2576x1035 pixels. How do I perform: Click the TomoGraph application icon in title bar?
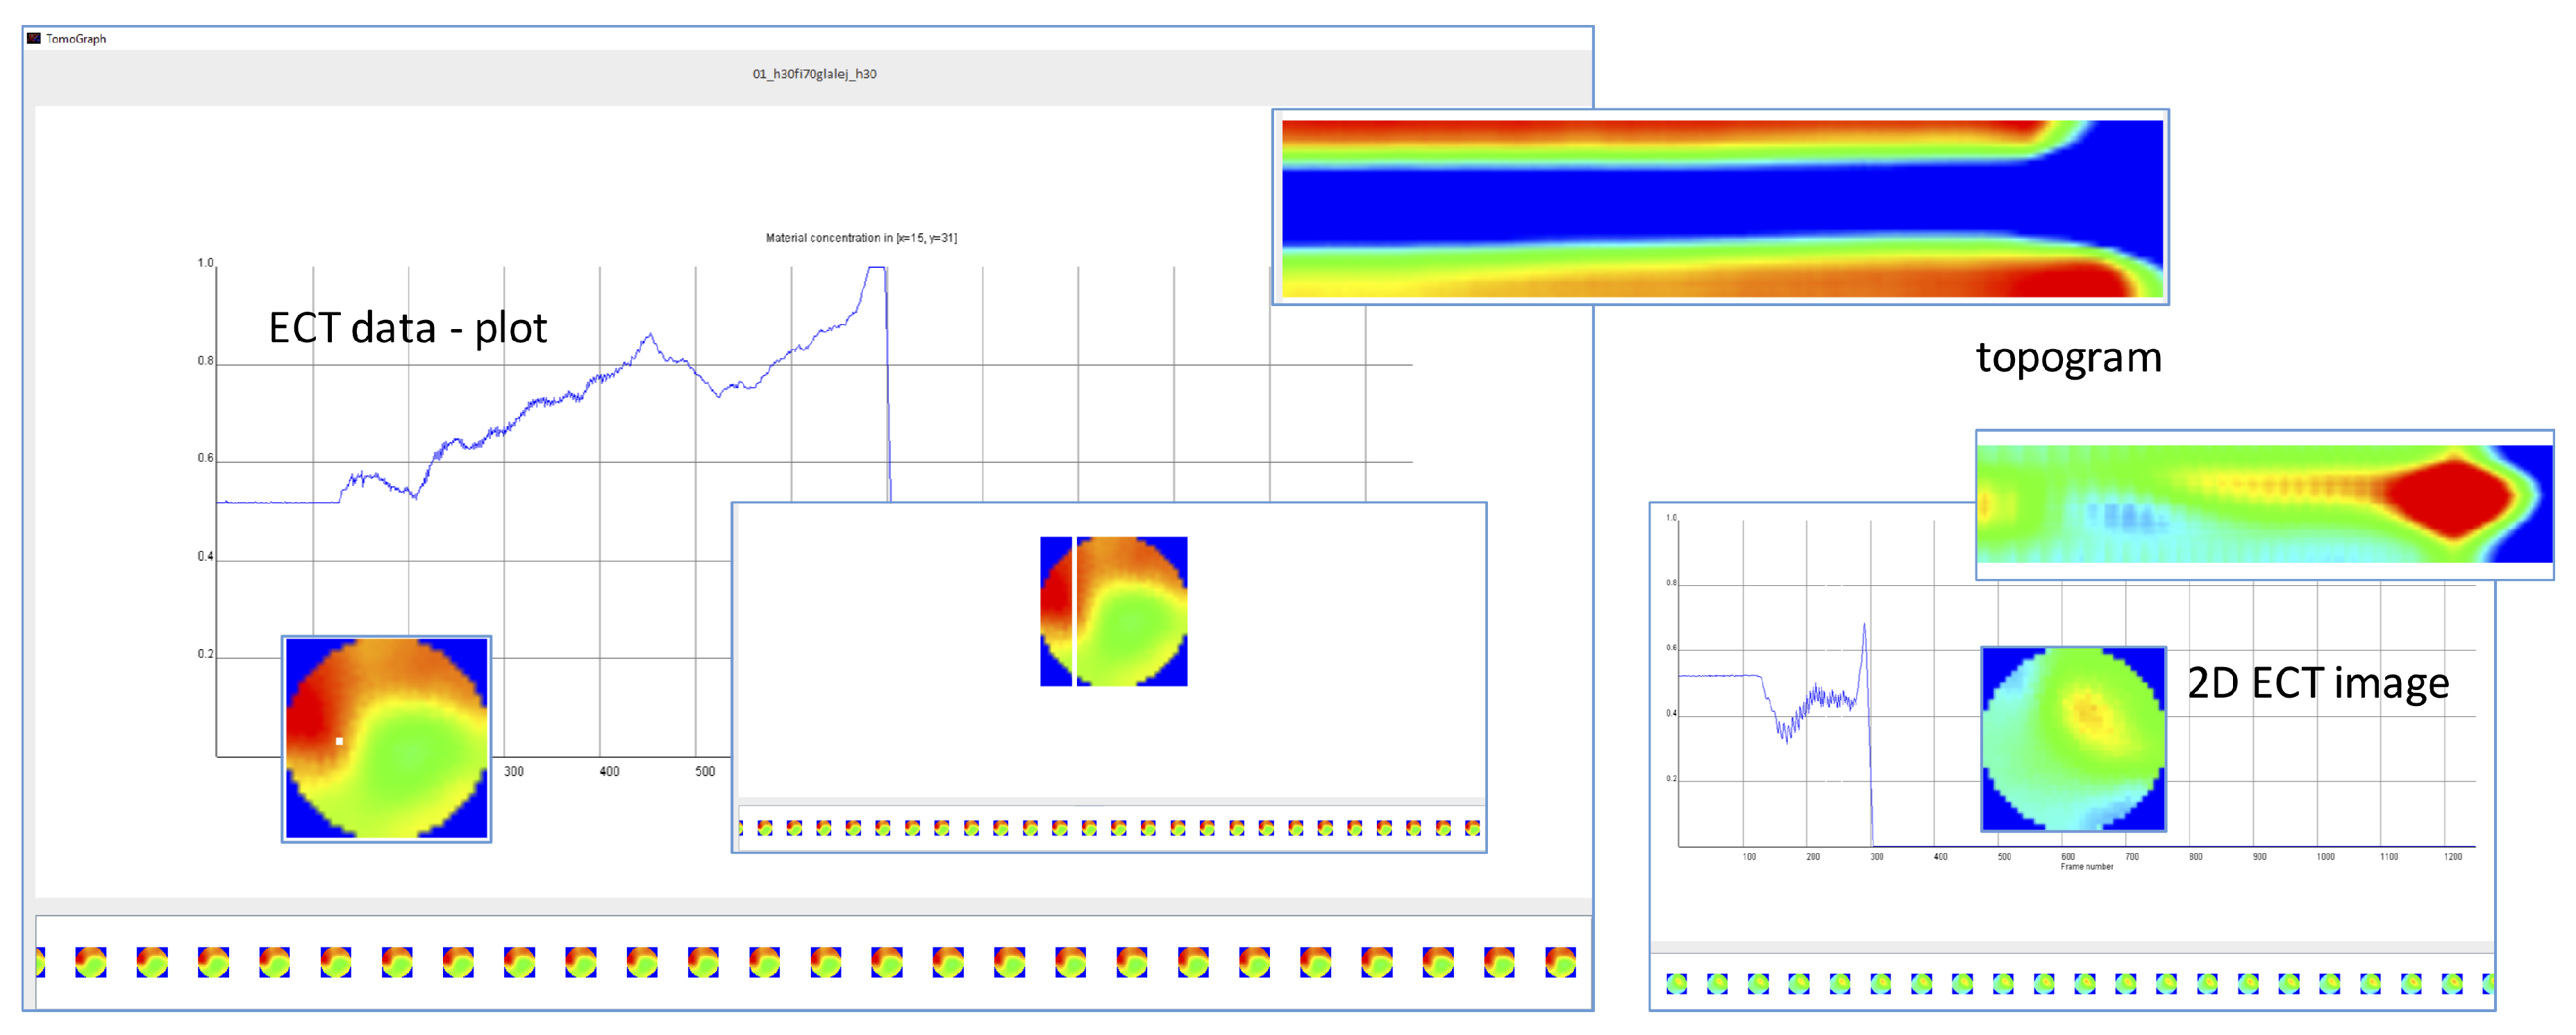pos(34,38)
